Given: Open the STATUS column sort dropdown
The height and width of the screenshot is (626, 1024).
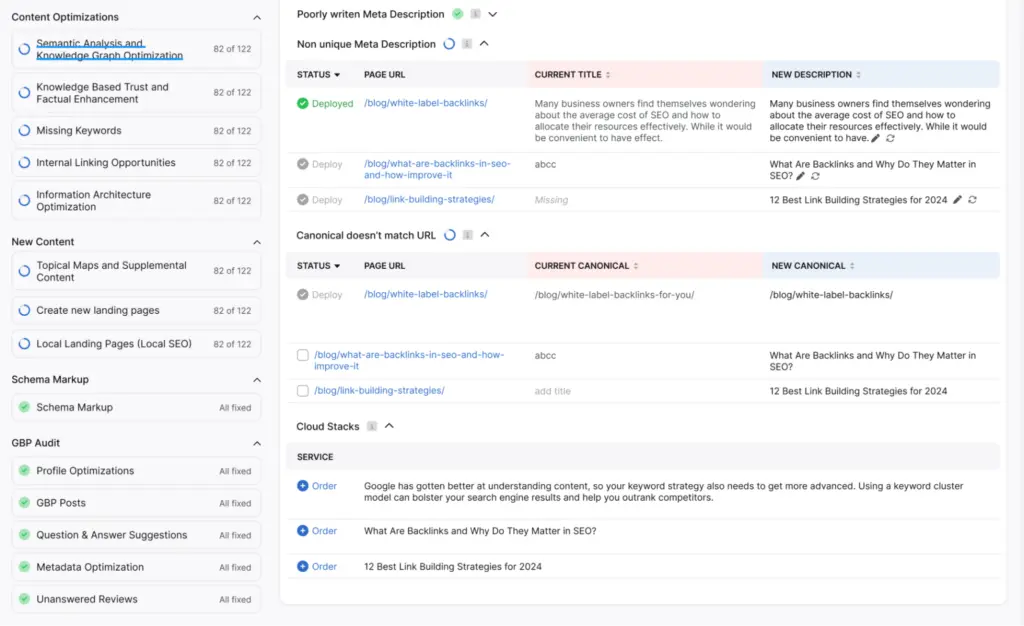Looking at the screenshot, I should 338,75.
